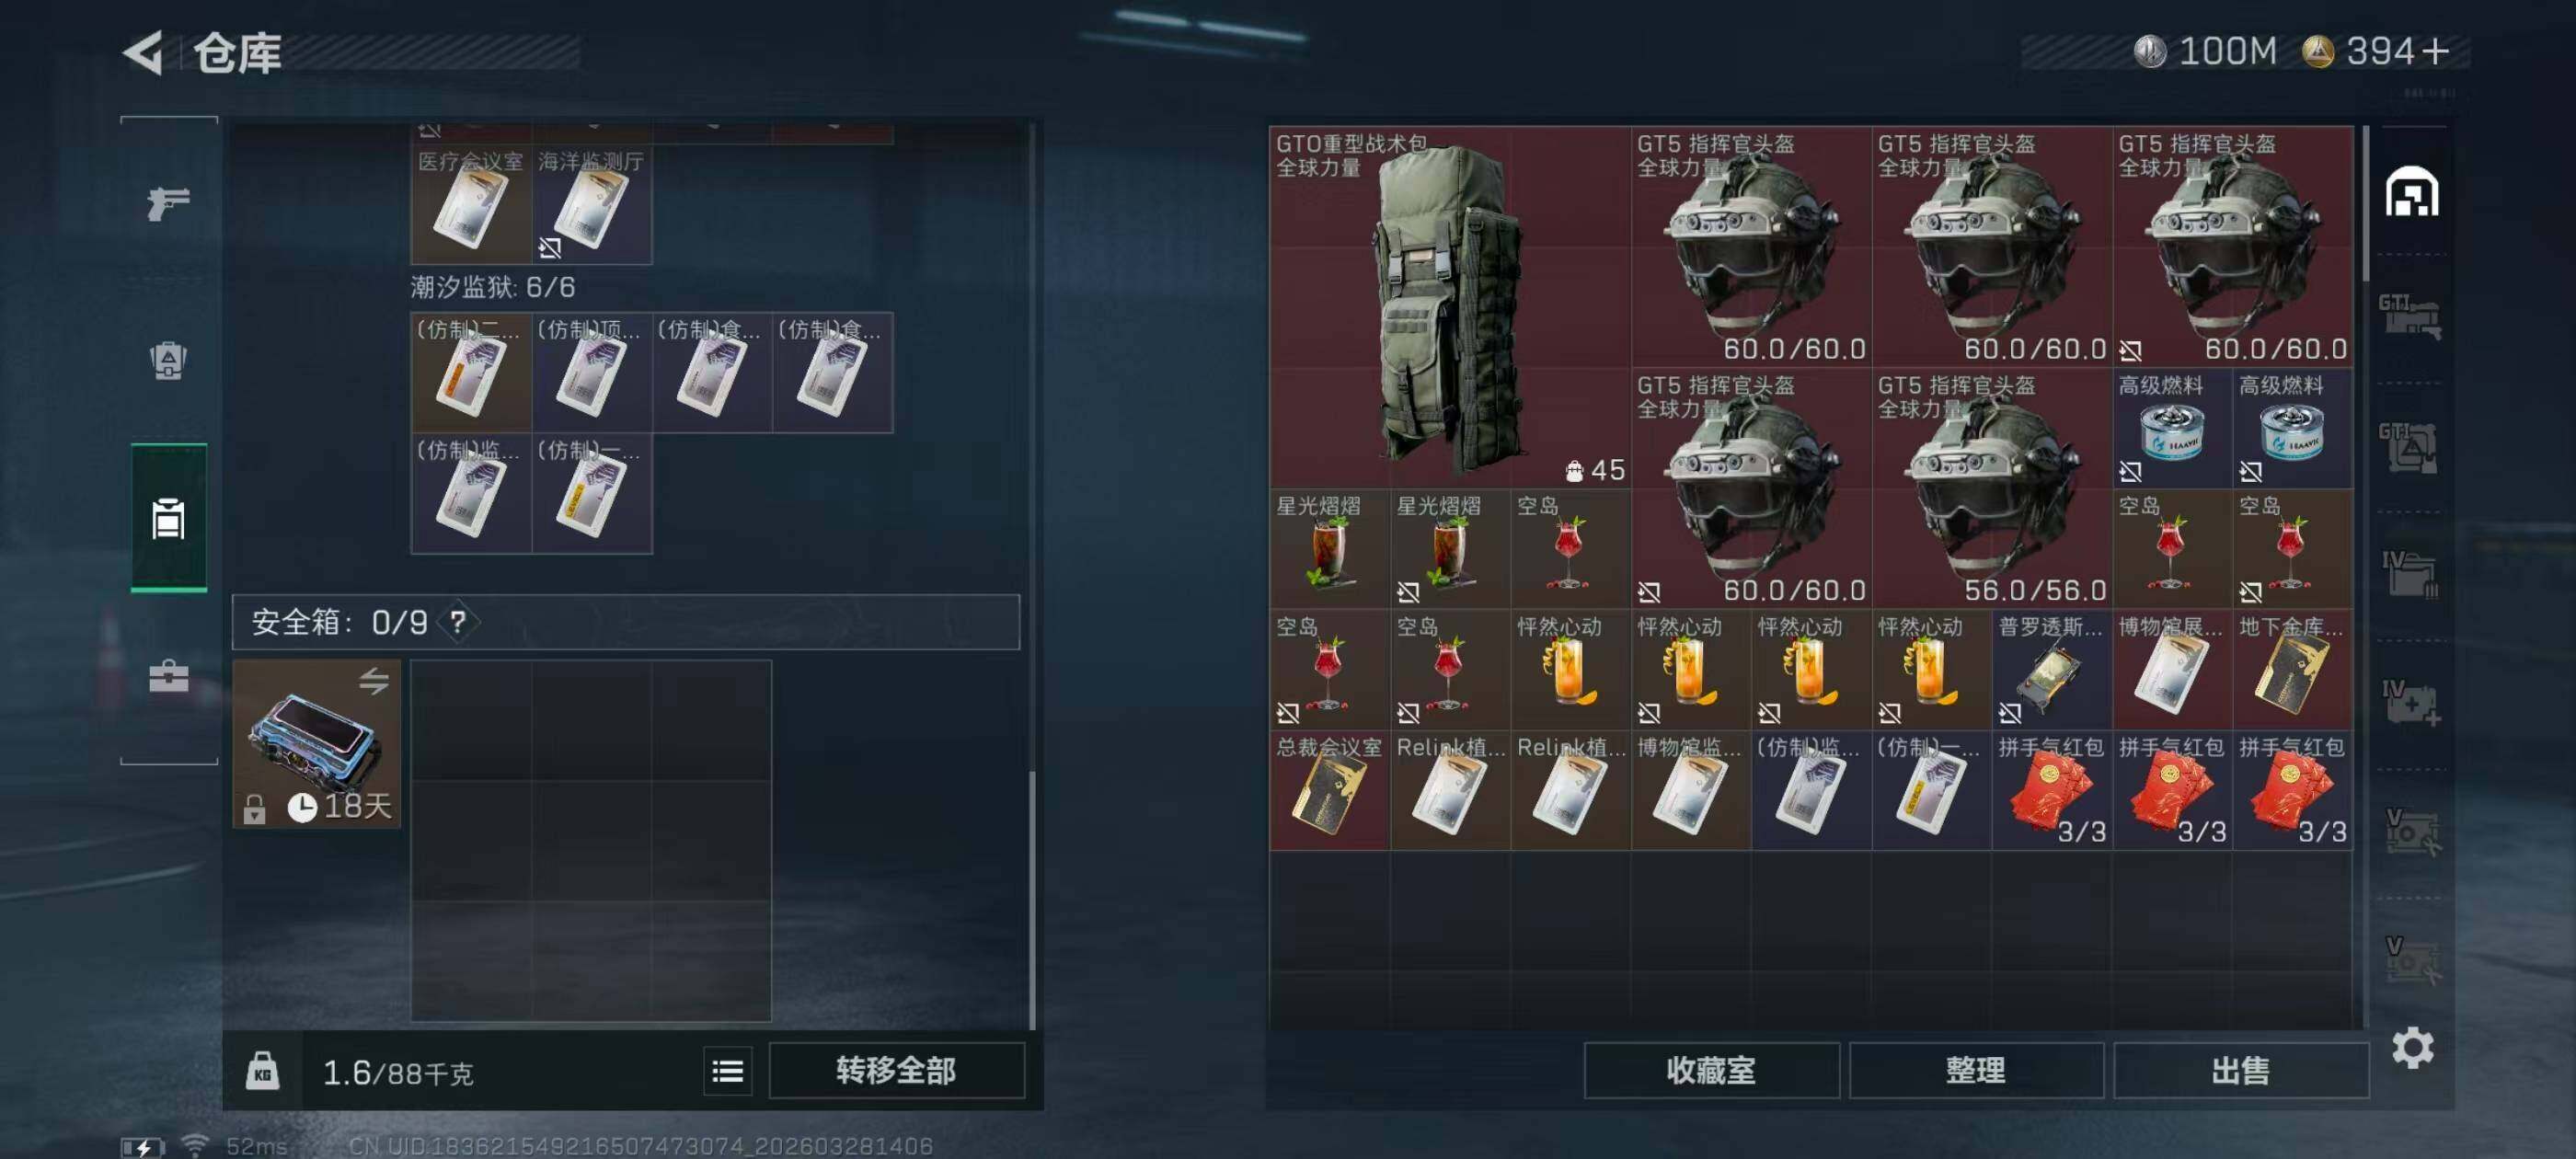The width and height of the screenshot is (2576, 1159).
Task: Open the weapons tab with pistol icon
Action: click(x=168, y=204)
